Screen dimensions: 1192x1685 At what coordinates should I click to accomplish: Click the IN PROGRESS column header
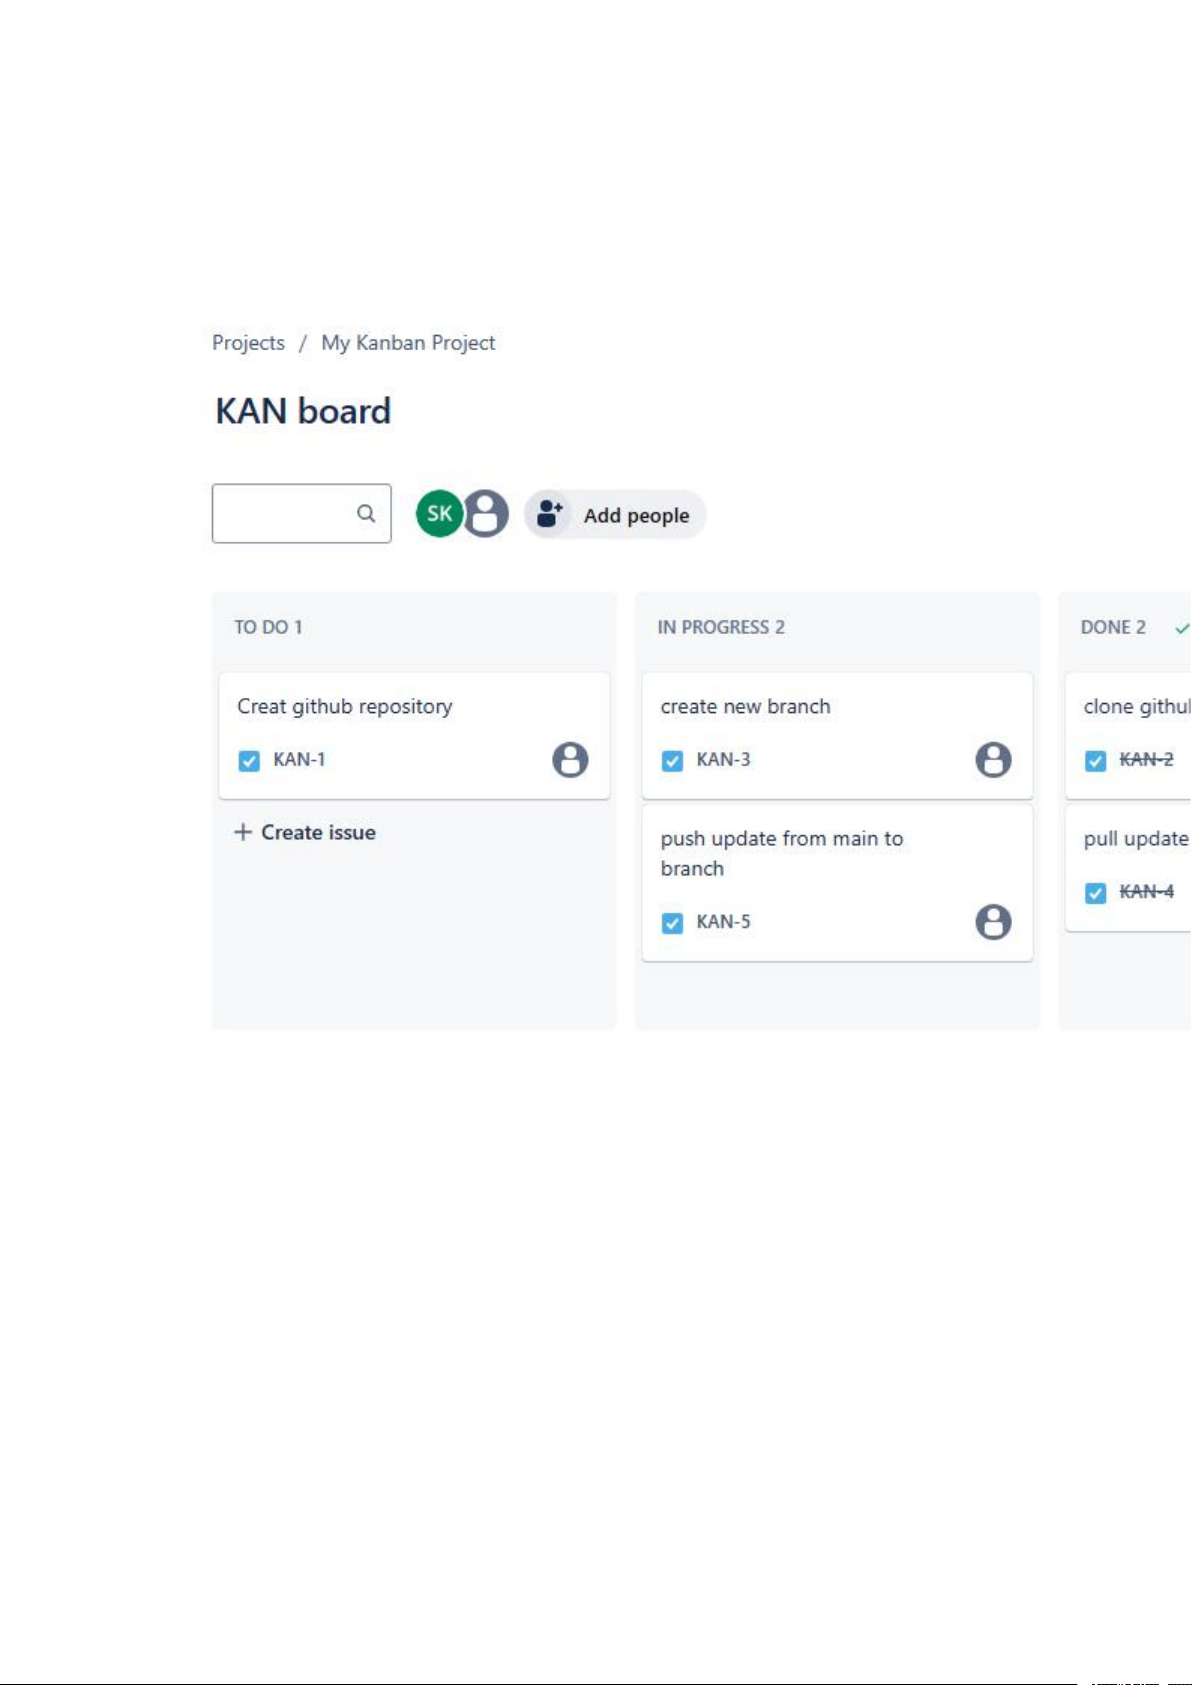[720, 627]
